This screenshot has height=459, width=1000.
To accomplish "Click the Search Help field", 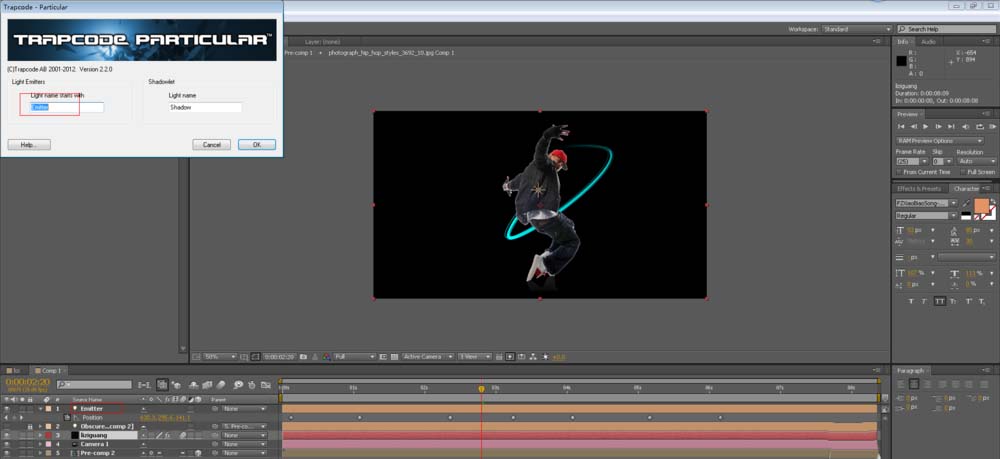I will [x=946, y=29].
